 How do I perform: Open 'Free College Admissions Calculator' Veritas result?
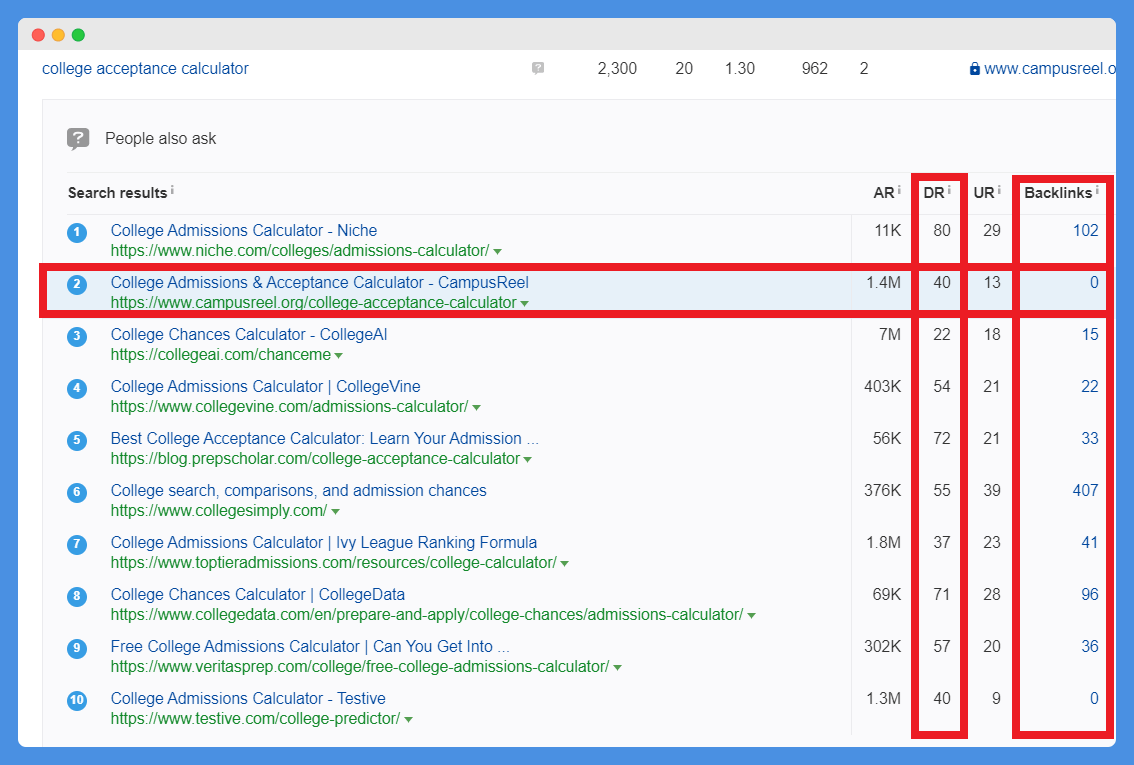pyautogui.click(x=310, y=647)
